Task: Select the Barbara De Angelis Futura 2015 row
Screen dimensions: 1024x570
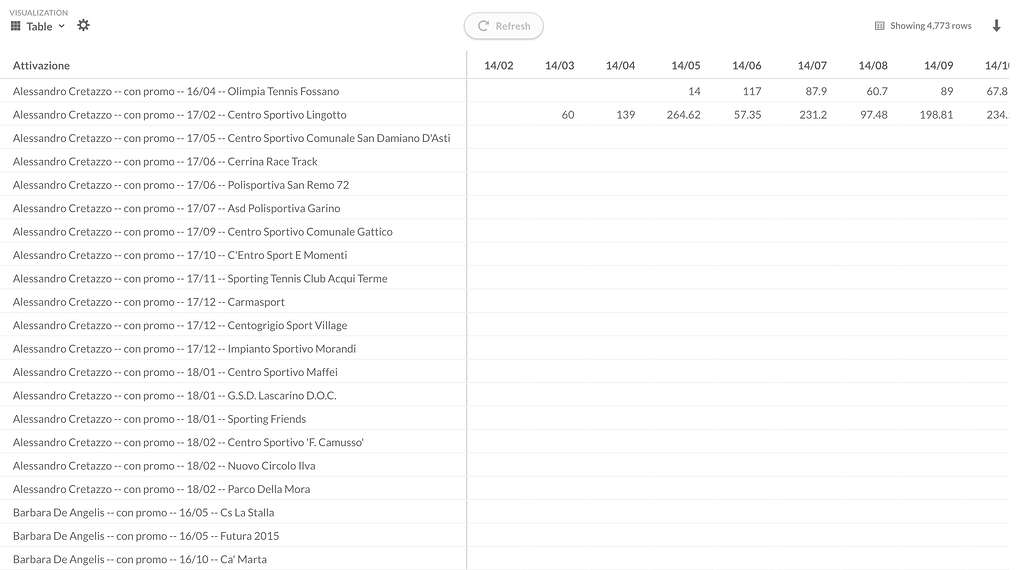Action: pyautogui.click(x=146, y=536)
